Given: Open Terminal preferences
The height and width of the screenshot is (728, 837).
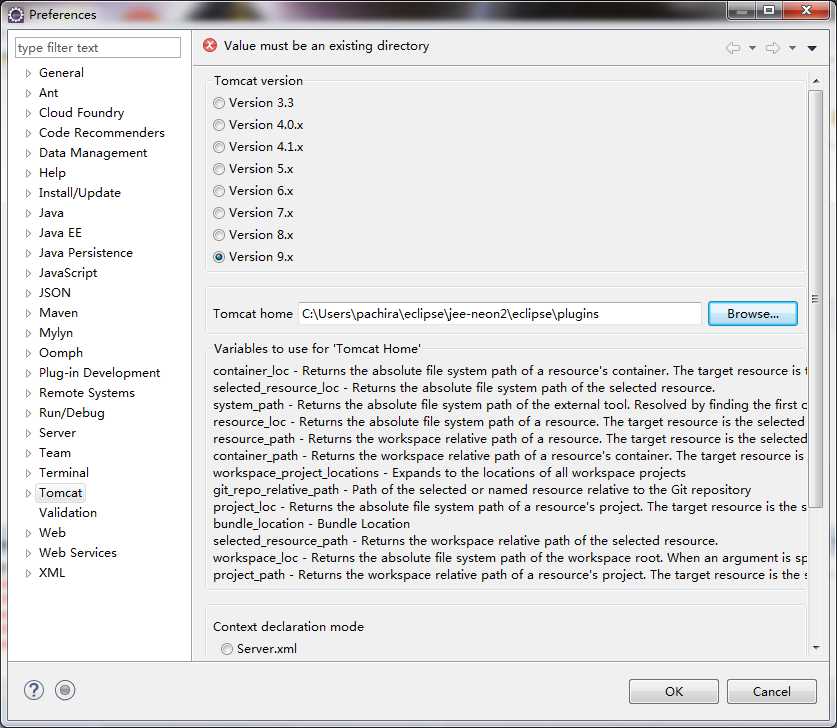Looking at the screenshot, I should 64,472.
